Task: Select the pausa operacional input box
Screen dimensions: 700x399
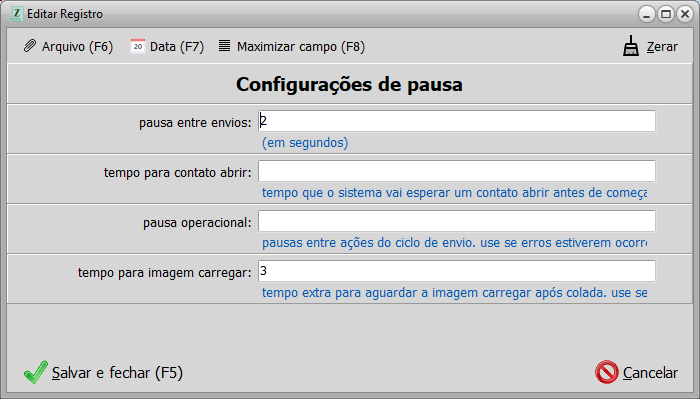Action: [x=457, y=221]
